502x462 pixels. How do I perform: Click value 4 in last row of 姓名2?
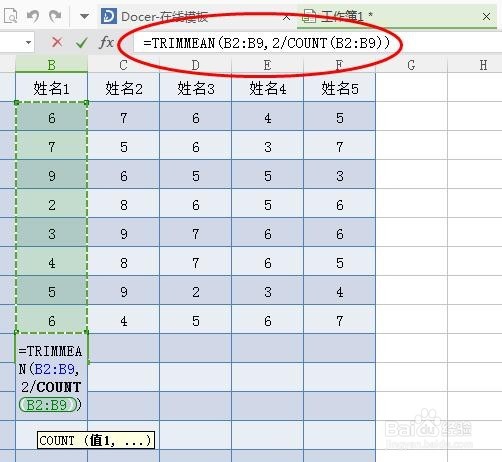click(124, 321)
